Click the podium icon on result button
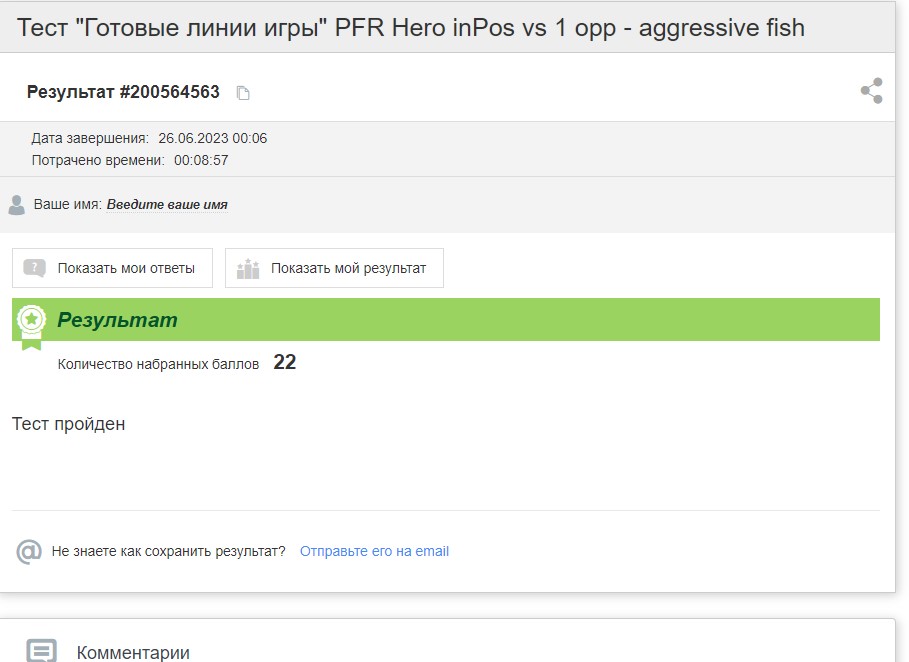The height and width of the screenshot is (662, 909). [x=248, y=268]
